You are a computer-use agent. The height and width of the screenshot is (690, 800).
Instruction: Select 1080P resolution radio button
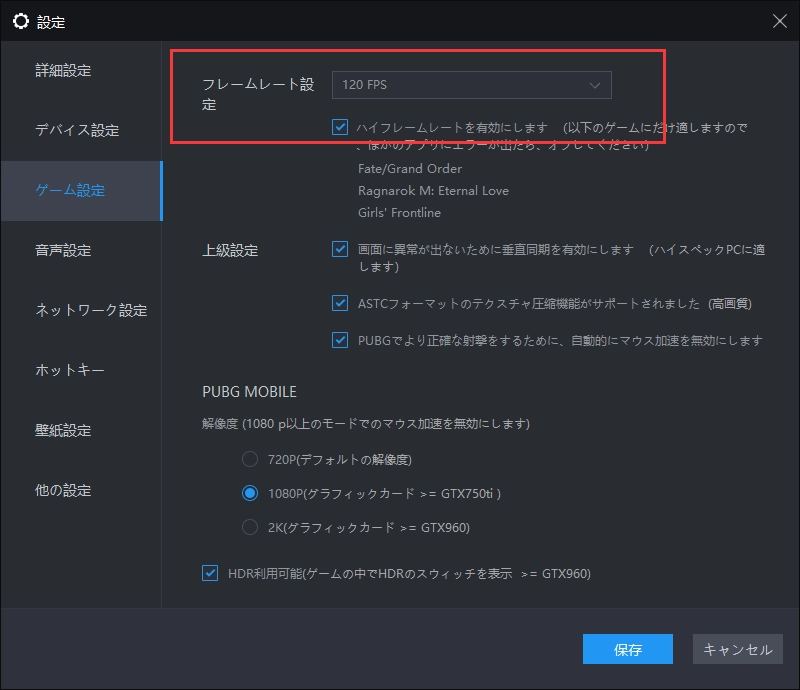[x=249, y=493]
